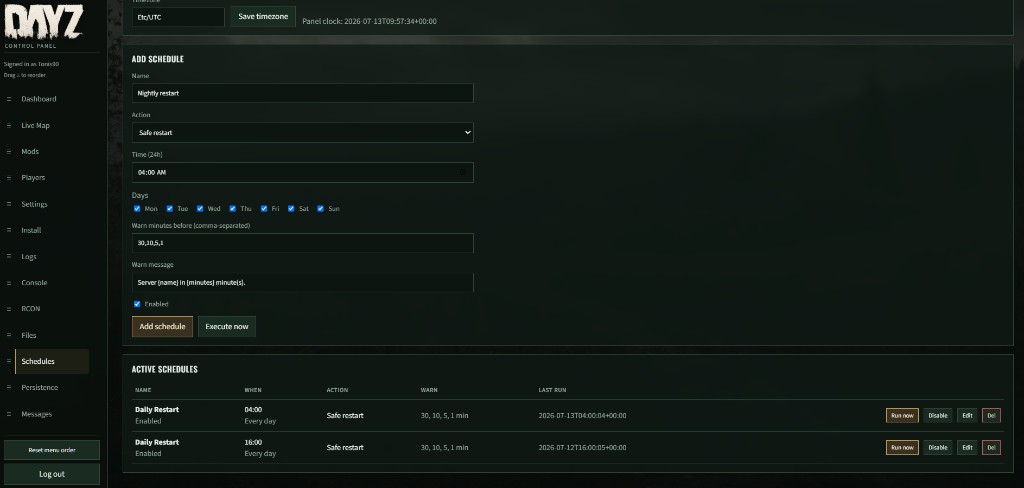Uncheck the Tue day checkbox

pyautogui.click(x=170, y=208)
